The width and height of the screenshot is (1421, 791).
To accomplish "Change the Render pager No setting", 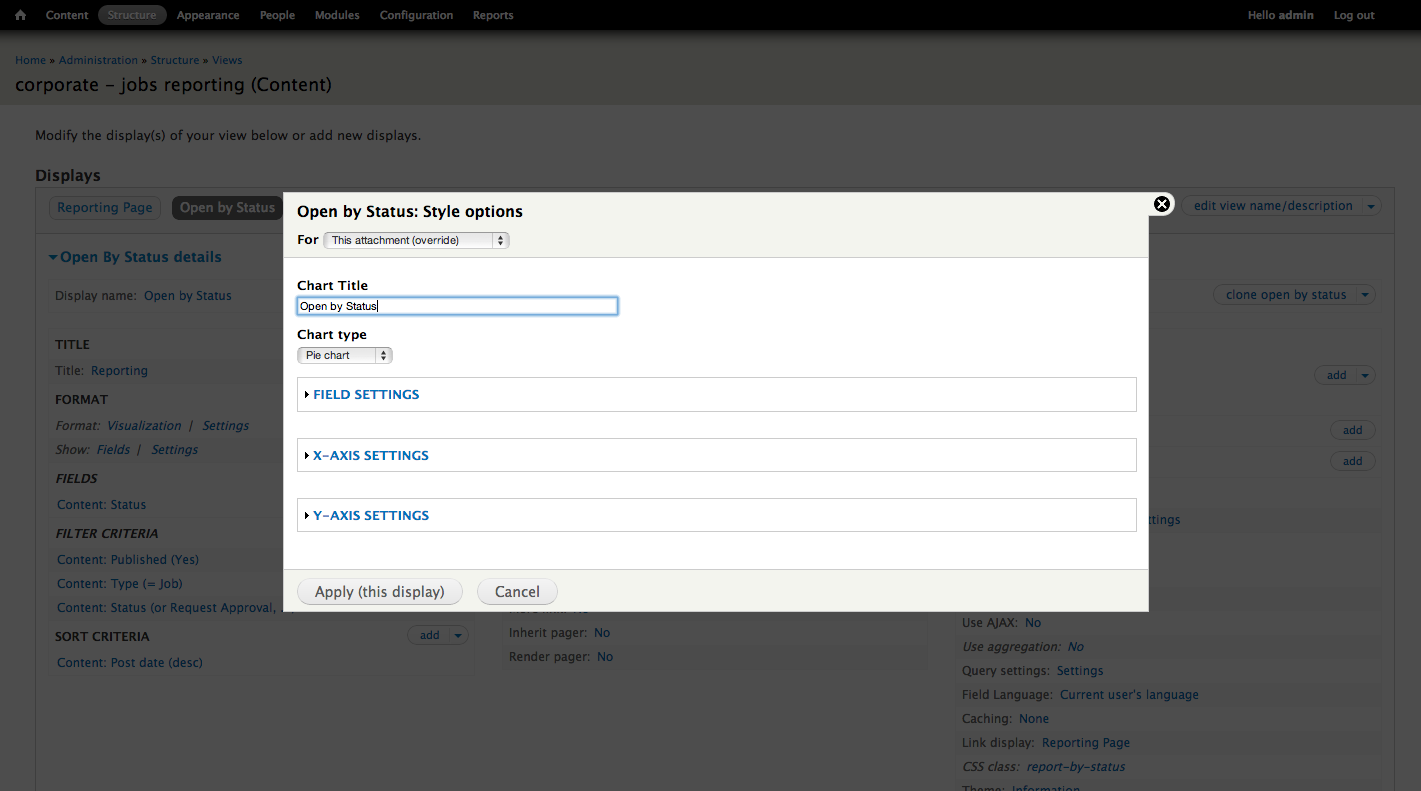I will point(605,657).
